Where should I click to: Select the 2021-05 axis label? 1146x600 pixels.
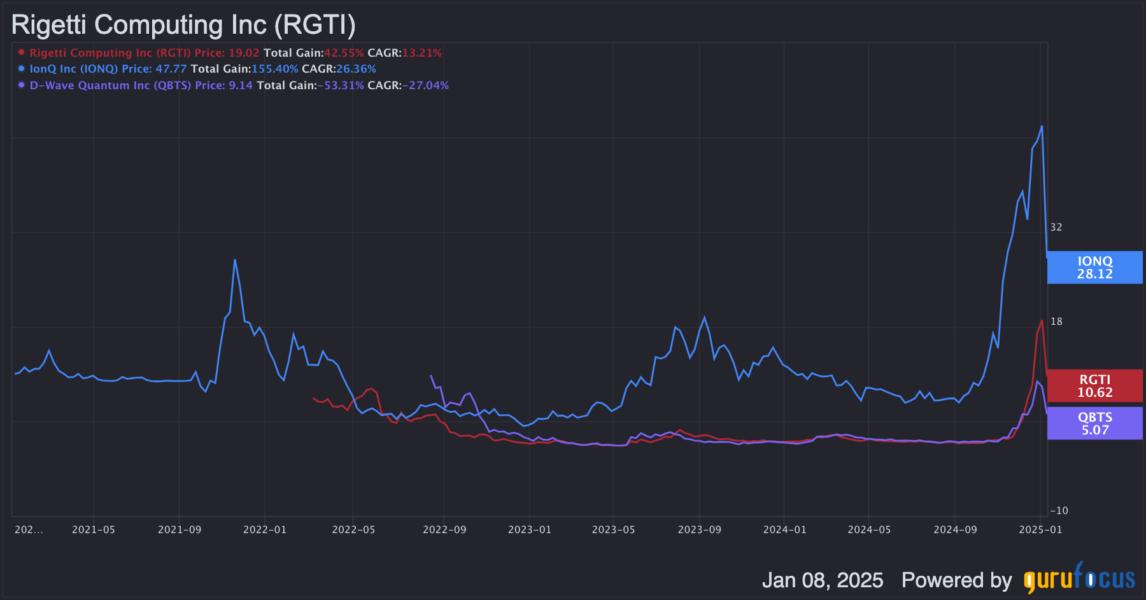click(94, 528)
